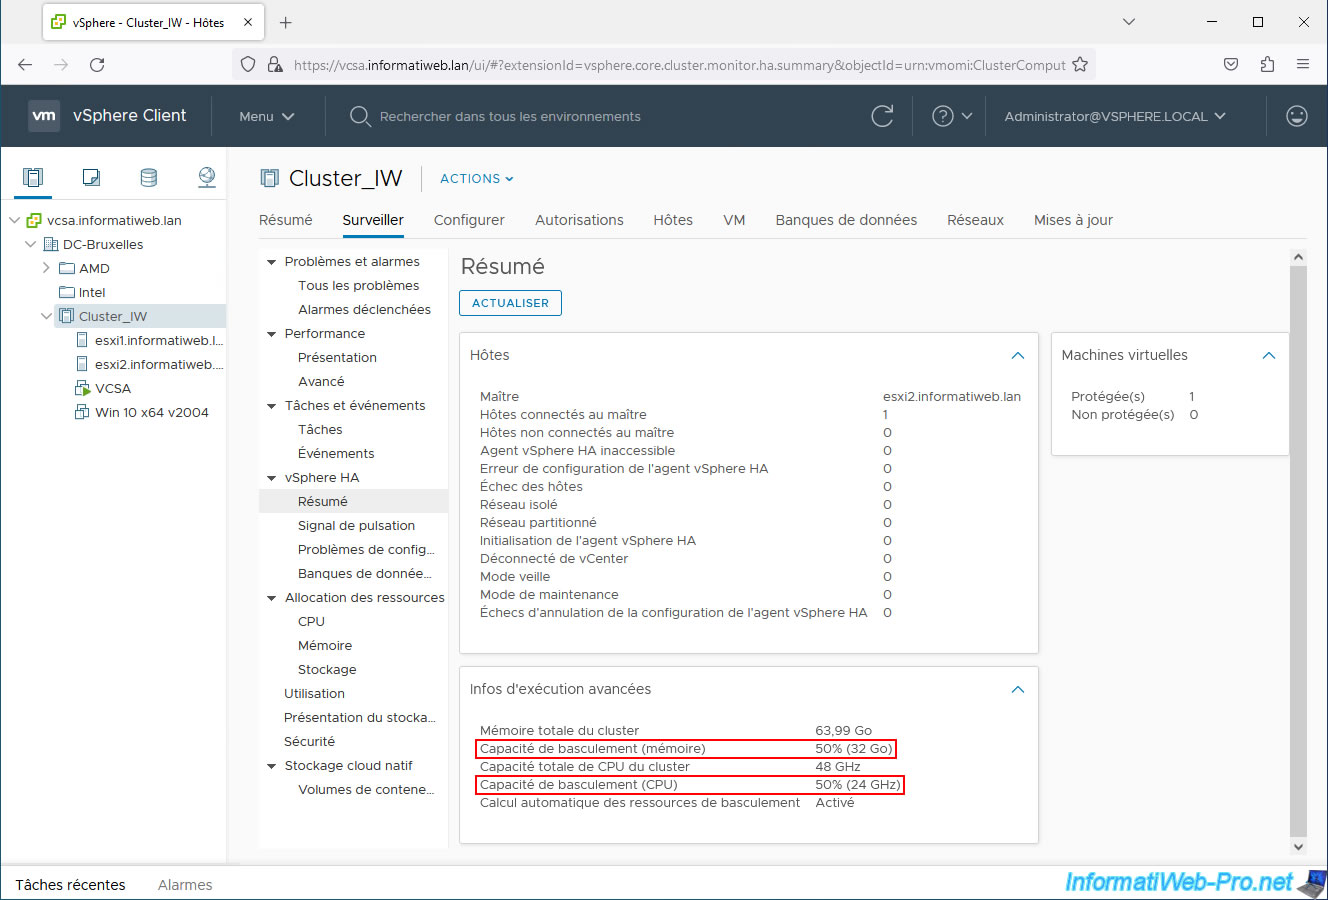Switch to the Hôtes tab
1328x900 pixels.
(x=673, y=220)
